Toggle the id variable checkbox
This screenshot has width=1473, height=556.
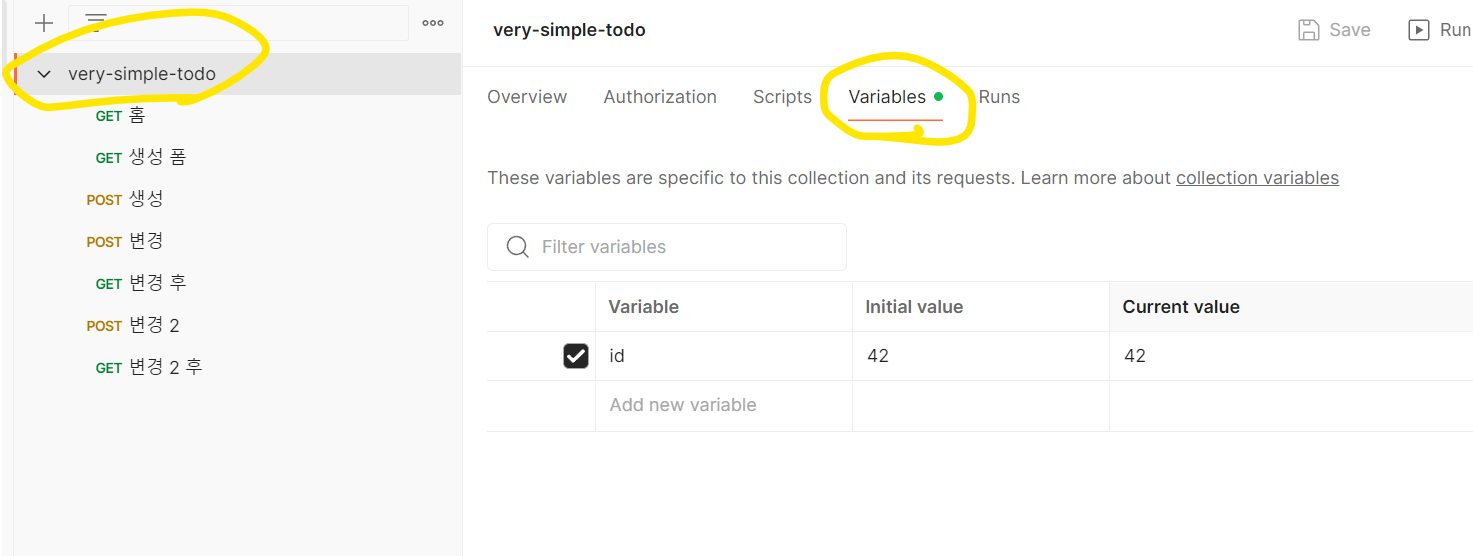[x=576, y=356]
